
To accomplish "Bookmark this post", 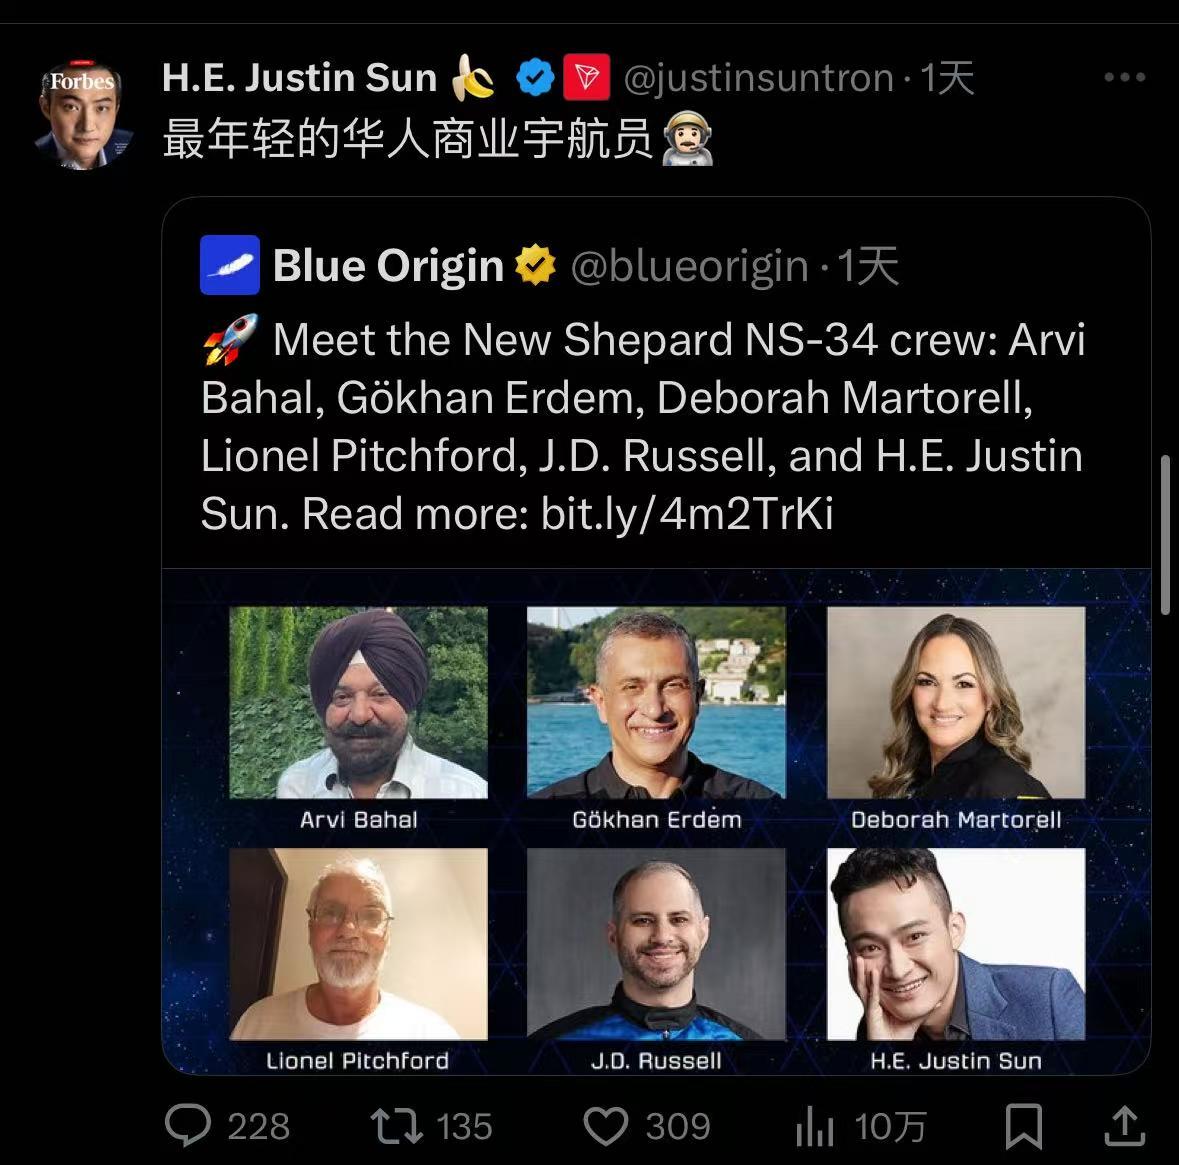I will click(x=1024, y=1126).
